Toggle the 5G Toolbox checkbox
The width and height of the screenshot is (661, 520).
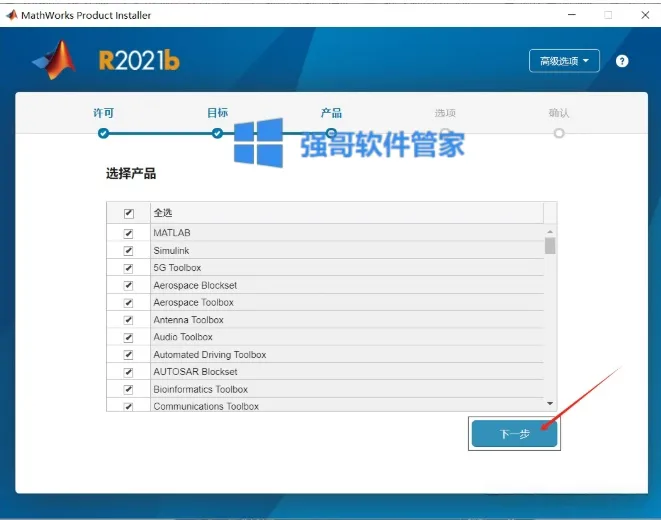click(129, 268)
